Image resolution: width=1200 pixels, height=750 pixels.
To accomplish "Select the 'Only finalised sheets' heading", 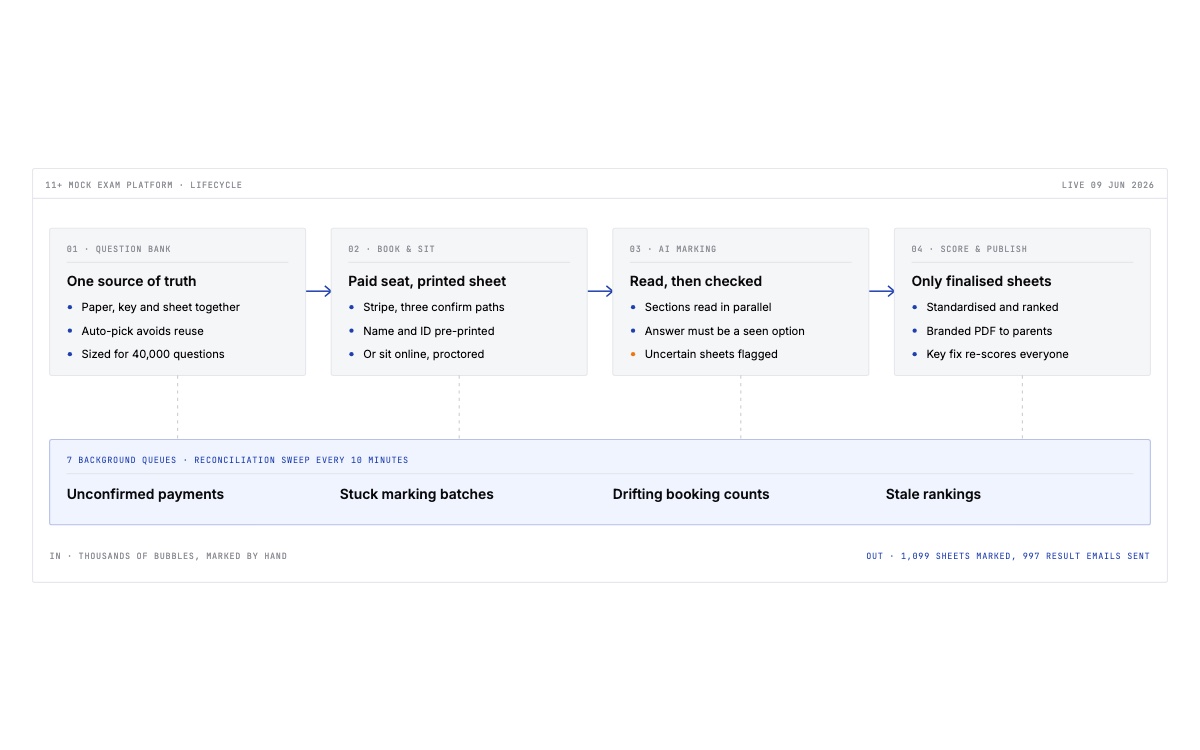I will coord(981,281).
